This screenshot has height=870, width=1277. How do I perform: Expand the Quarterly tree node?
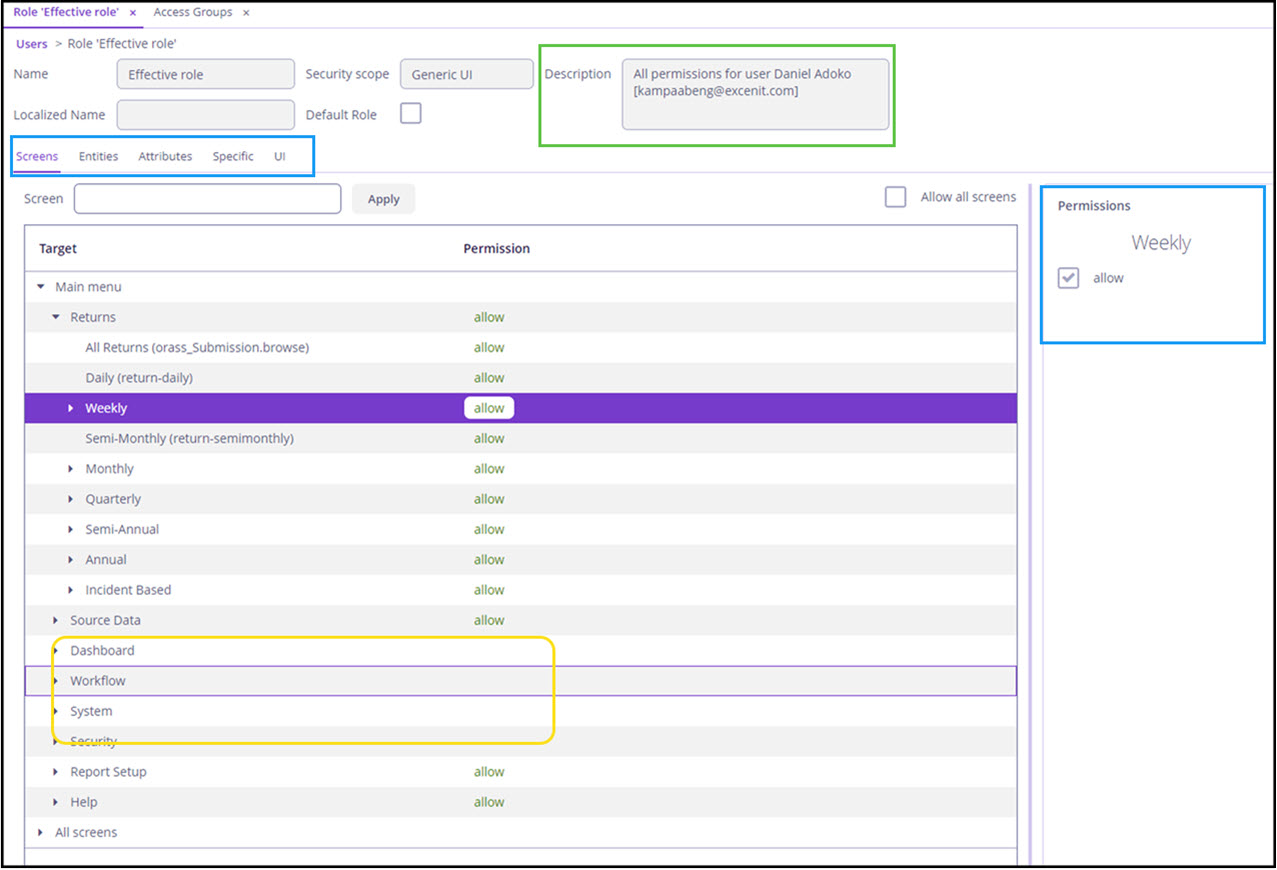[x=71, y=499]
